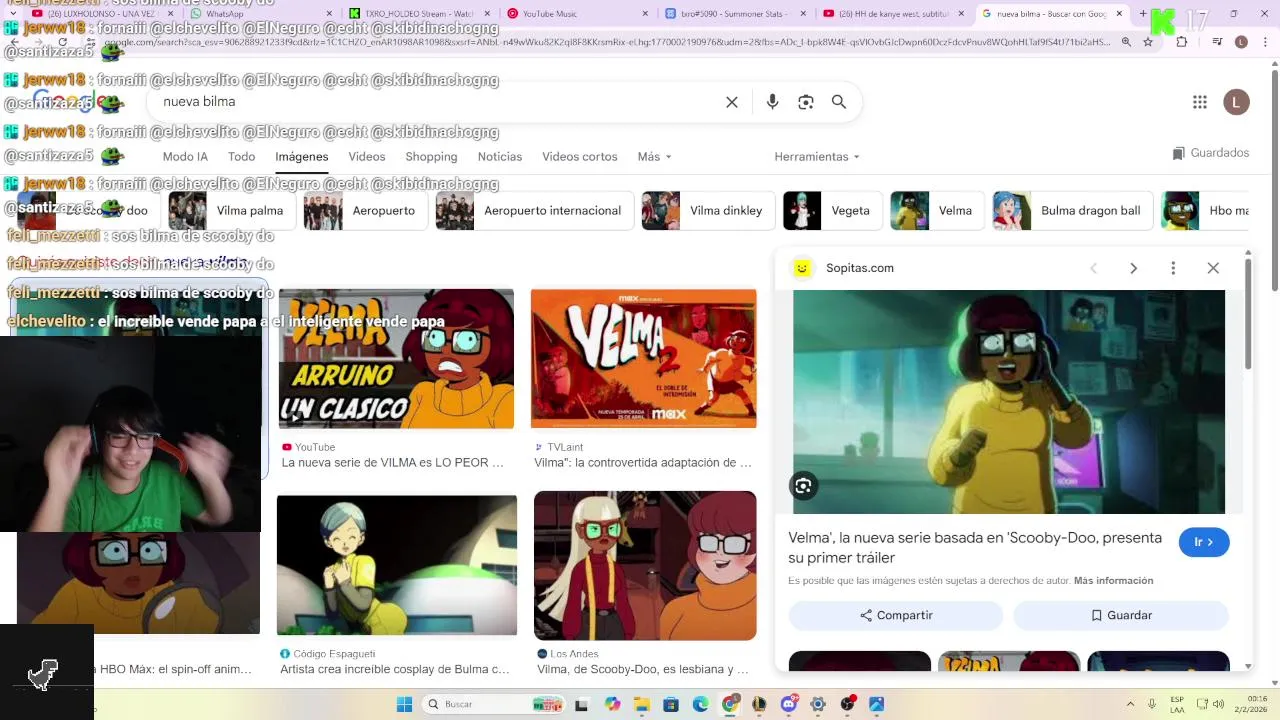Open Task View in the taskbar
The width and height of the screenshot is (1280, 720).
[x=582, y=704]
